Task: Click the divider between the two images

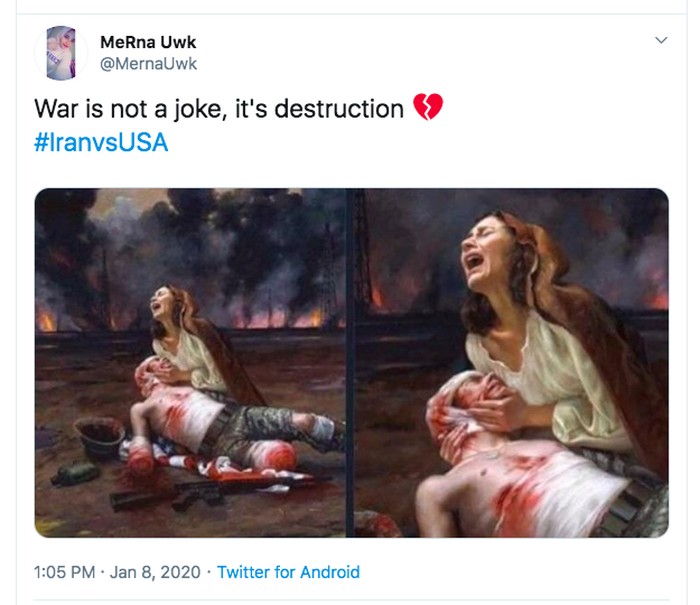Action: (x=349, y=362)
